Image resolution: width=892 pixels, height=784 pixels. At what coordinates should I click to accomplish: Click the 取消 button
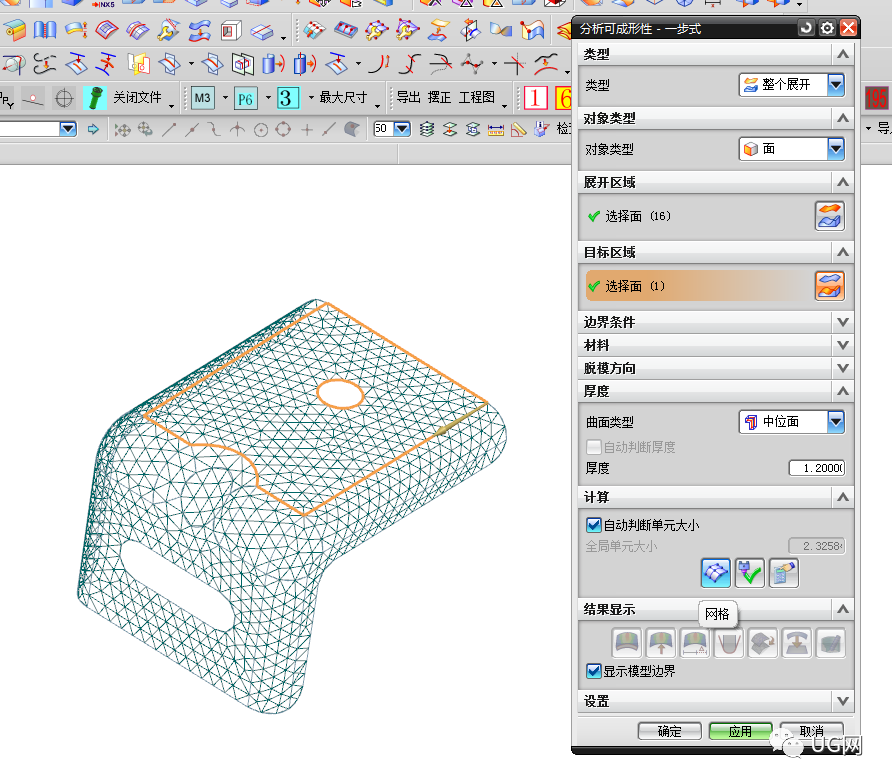(811, 731)
